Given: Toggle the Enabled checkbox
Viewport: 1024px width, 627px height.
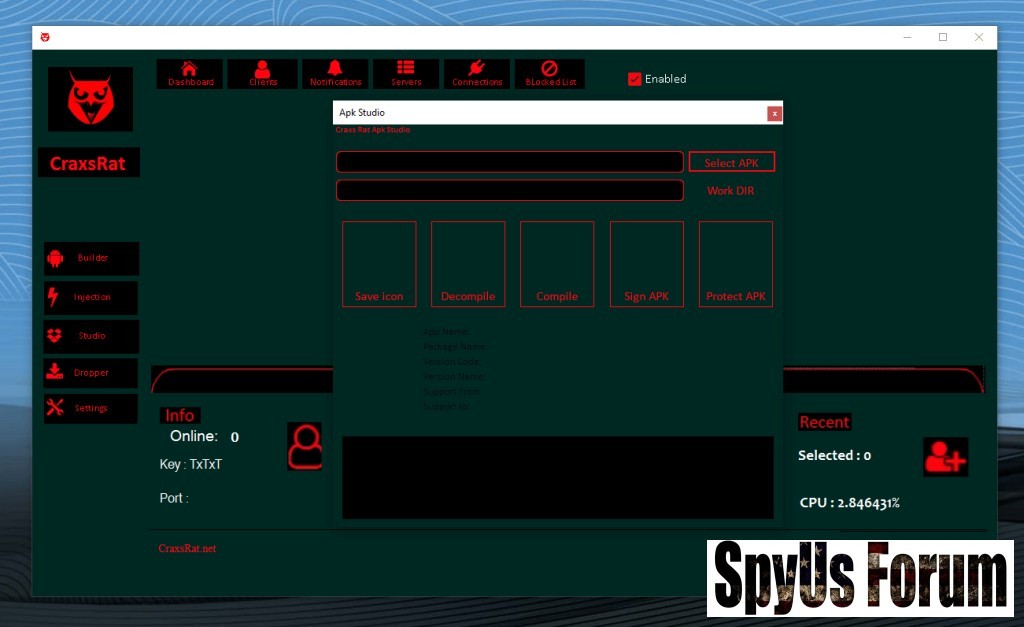Looking at the screenshot, I should [x=634, y=79].
